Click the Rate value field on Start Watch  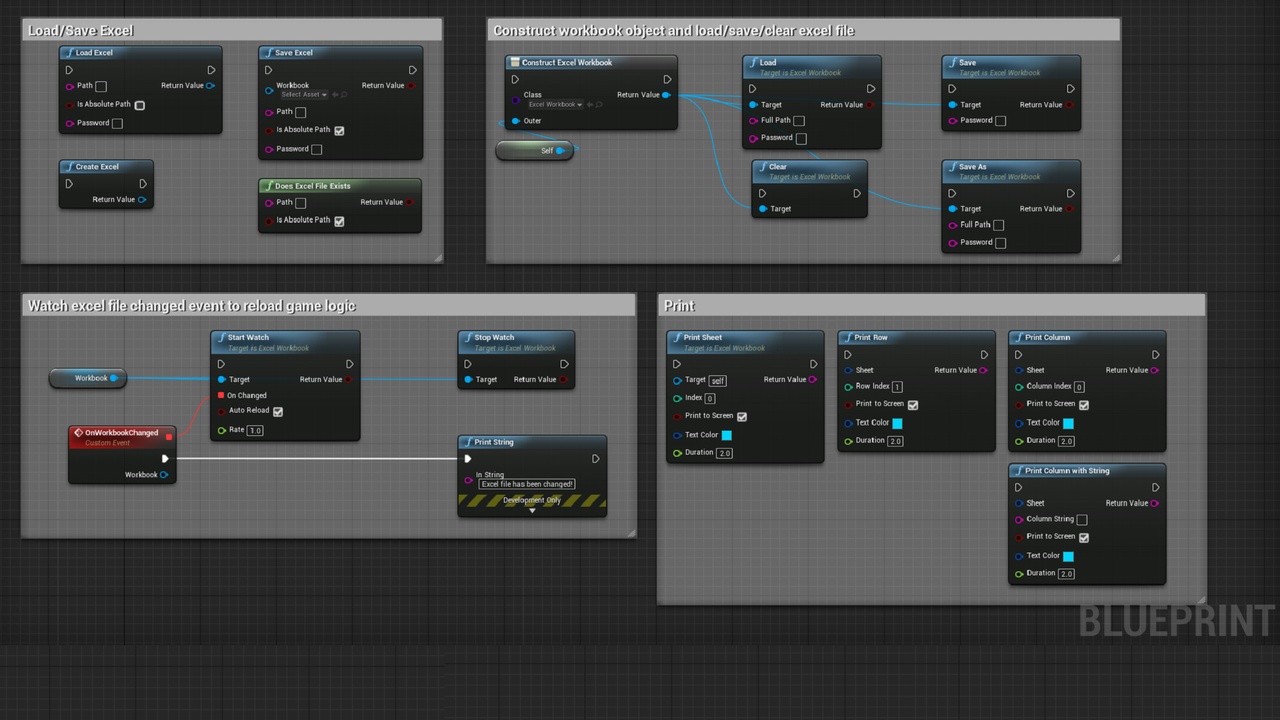[x=255, y=431]
